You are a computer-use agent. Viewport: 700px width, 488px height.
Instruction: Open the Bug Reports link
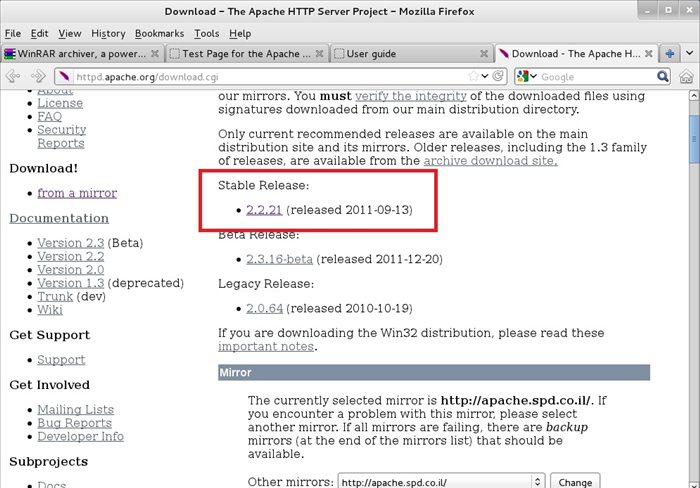[75, 423]
